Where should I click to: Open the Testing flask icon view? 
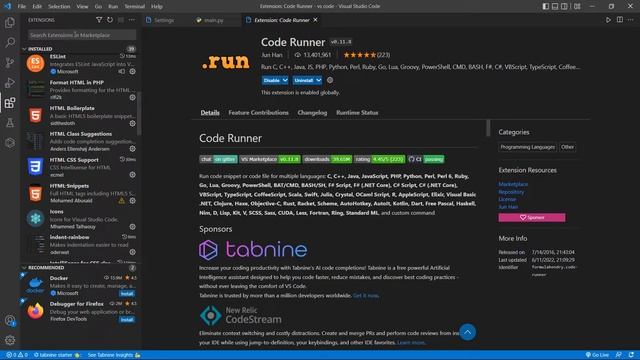10,122
